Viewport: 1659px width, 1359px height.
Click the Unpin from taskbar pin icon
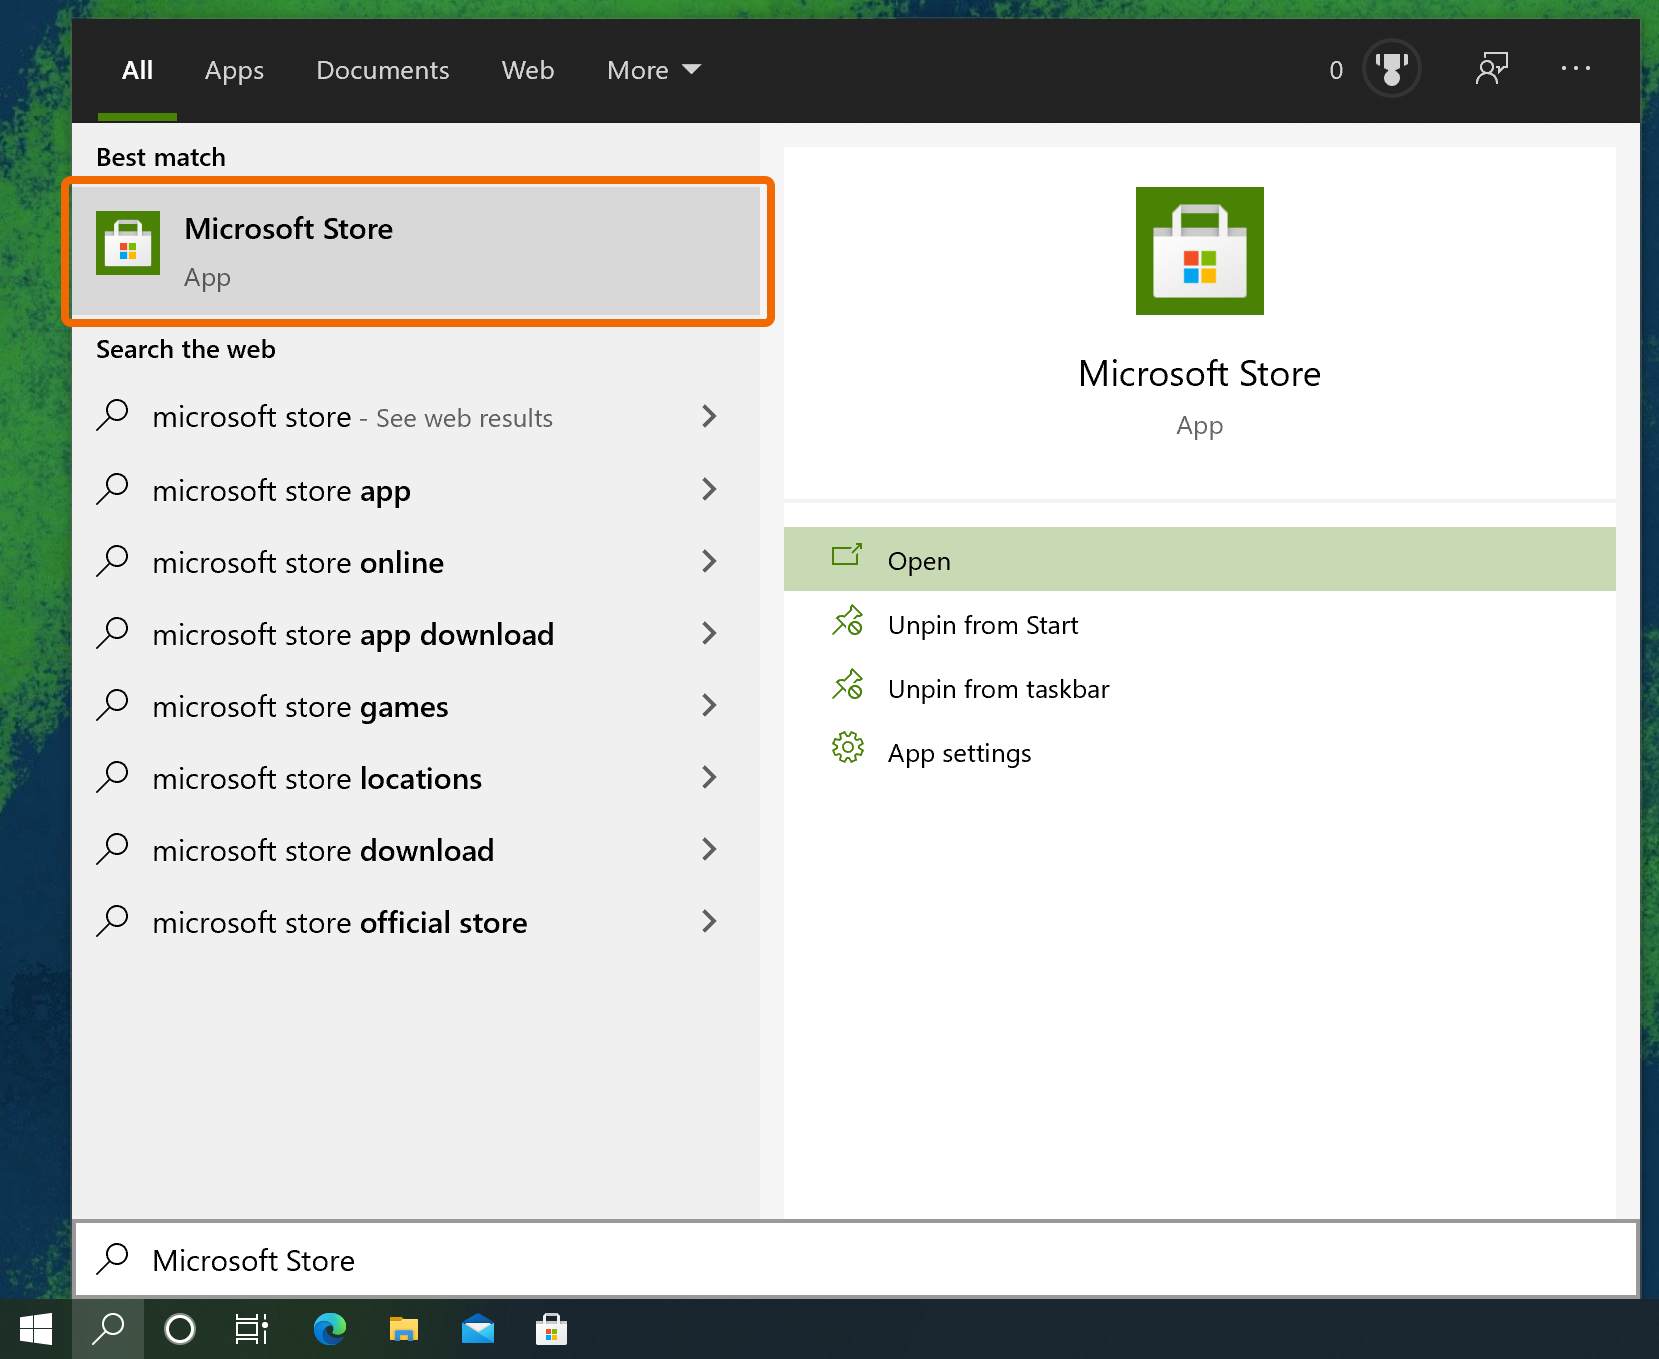pyautogui.click(x=848, y=686)
